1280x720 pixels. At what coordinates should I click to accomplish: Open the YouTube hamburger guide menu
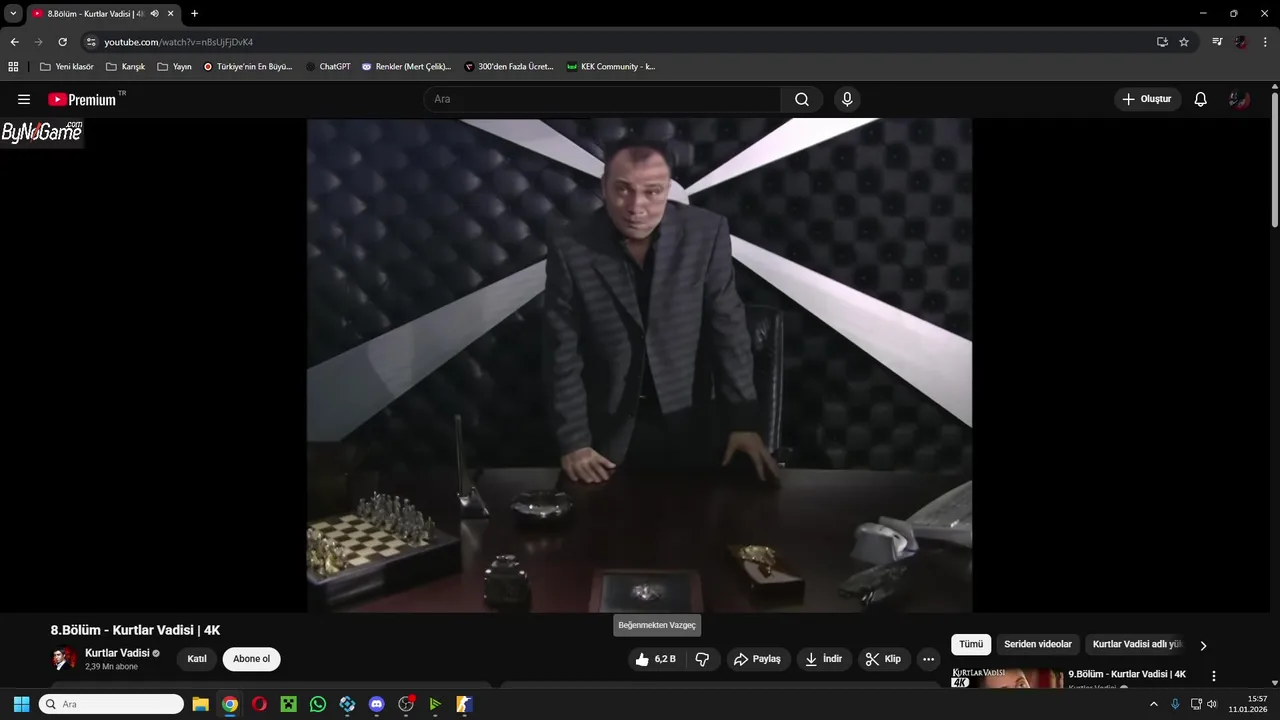pos(24,99)
